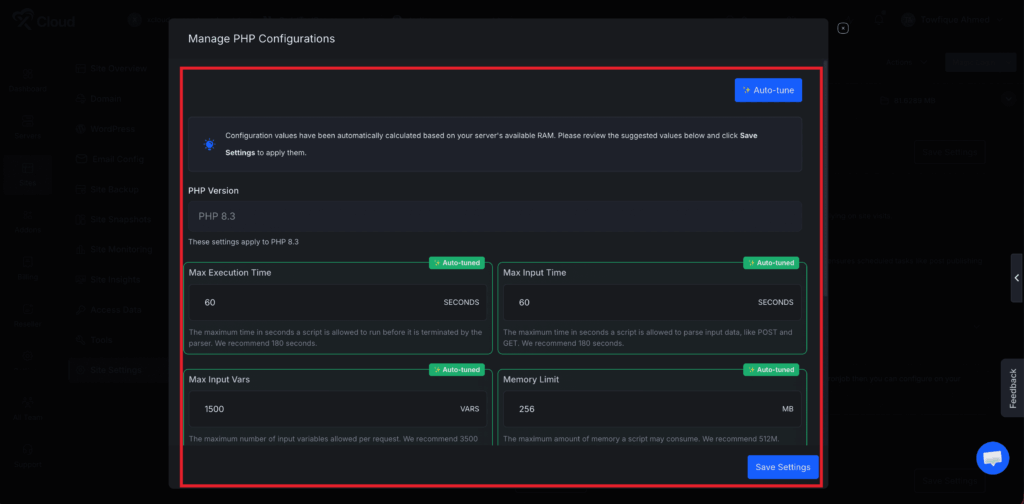Open the PHP Version selector
Screen dimensions: 1024x504
[495, 216]
